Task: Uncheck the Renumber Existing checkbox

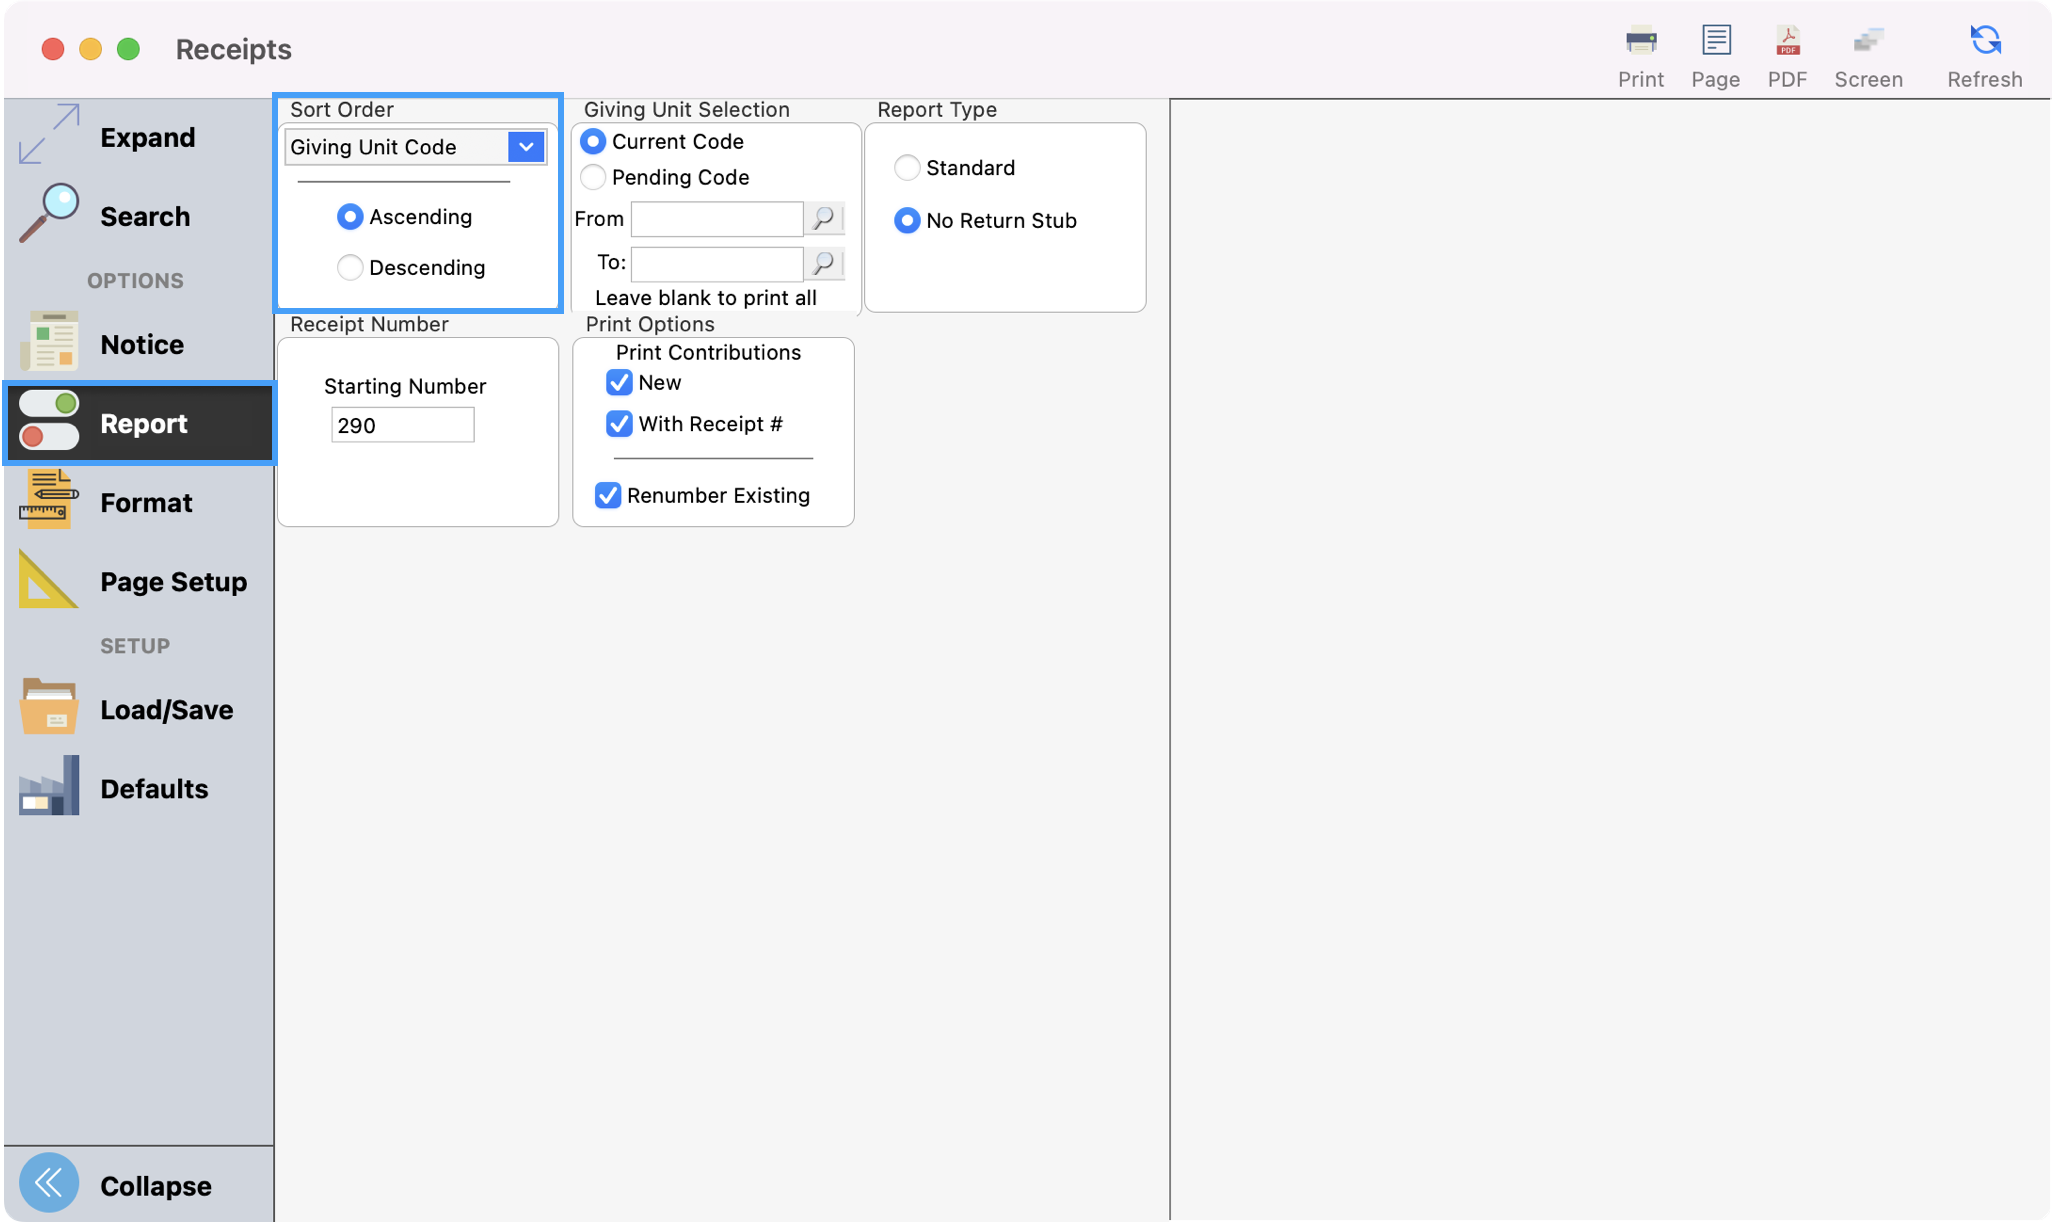Action: point(608,496)
